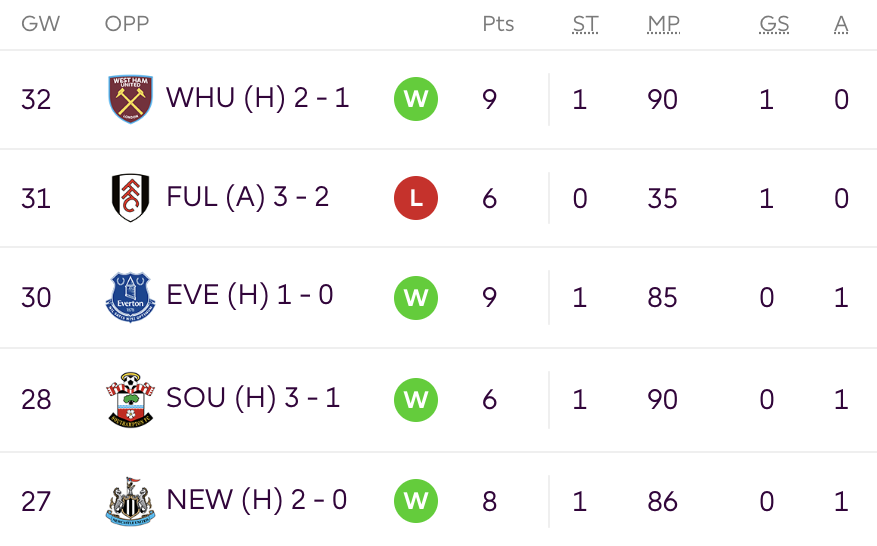Click the W result badge for Newcastle
Image resolution: width=877 pixels, height=546 pixels.
tap(416, 501)
